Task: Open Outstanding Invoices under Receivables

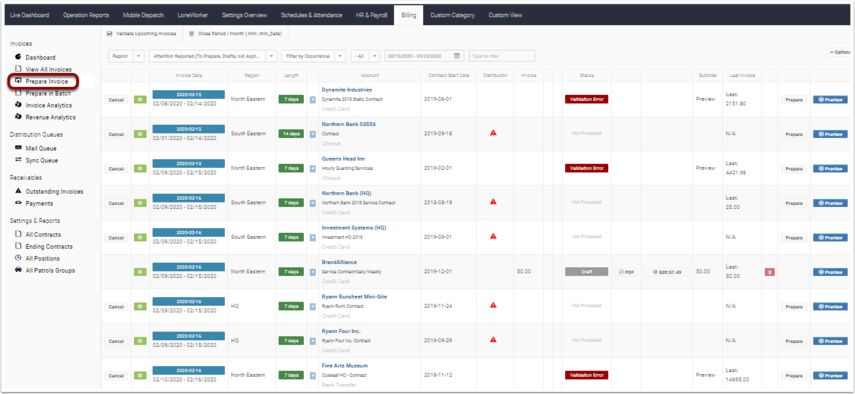Action: (54, 191)
